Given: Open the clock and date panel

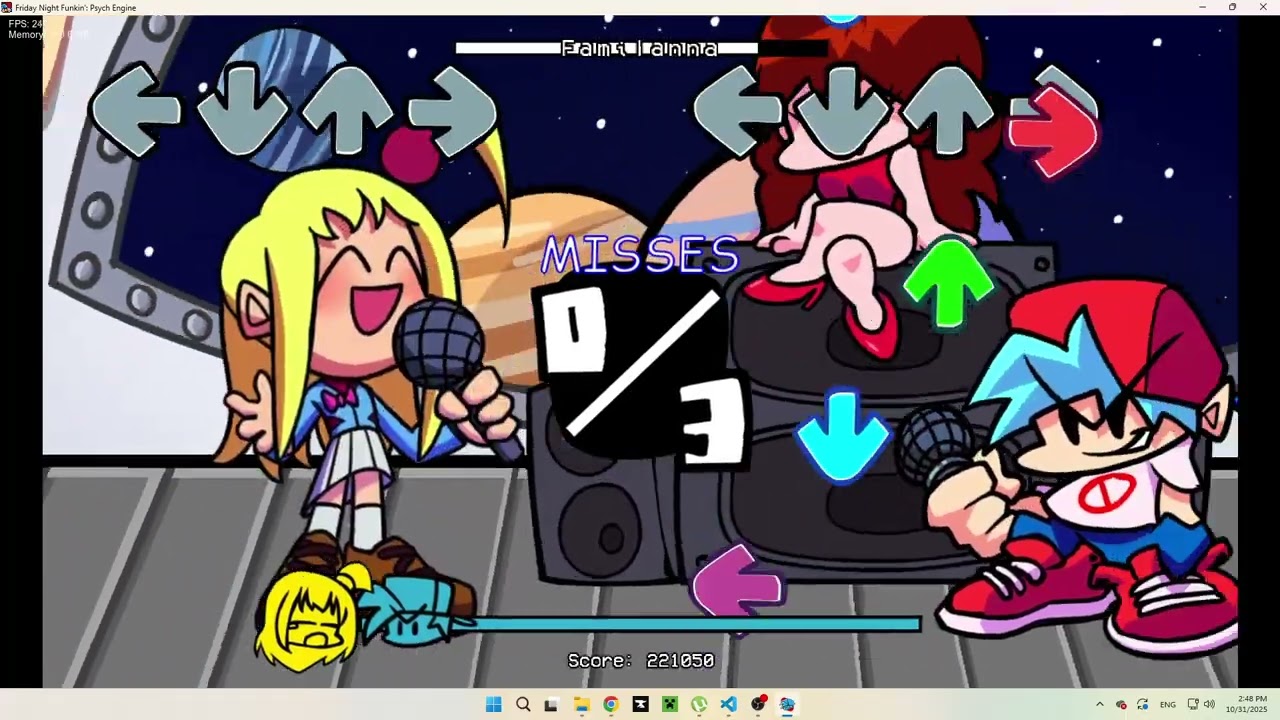Looking at the screenshot, I should click(x=1246, y=704).
